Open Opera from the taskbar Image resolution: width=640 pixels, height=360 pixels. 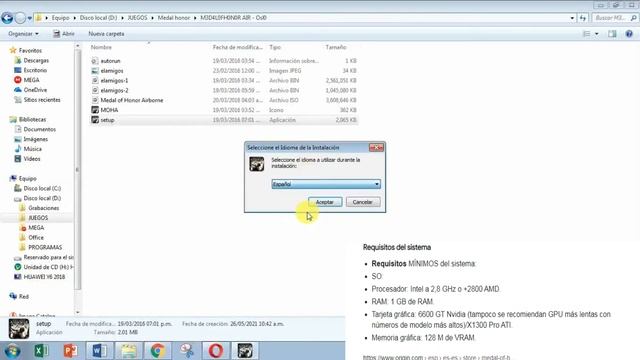pos(216,351)
